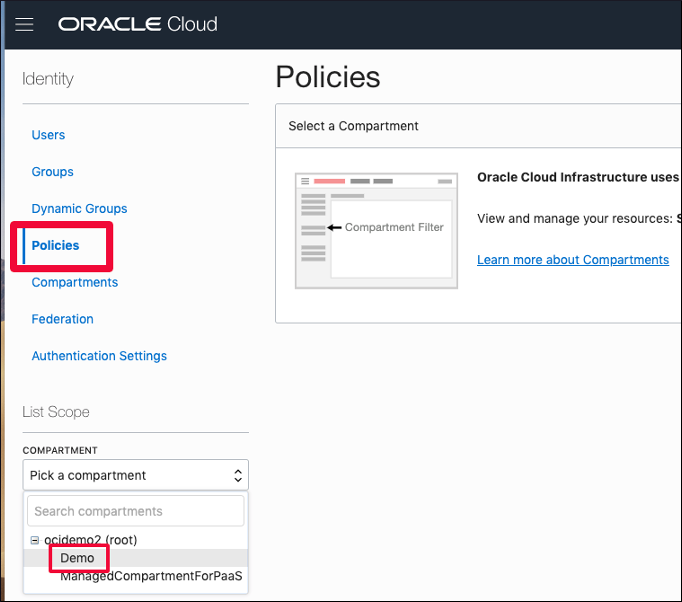Click the Search compartments field
Image resolution: width=682 pixels, height=602 pixels.
[x=136, y=511]
